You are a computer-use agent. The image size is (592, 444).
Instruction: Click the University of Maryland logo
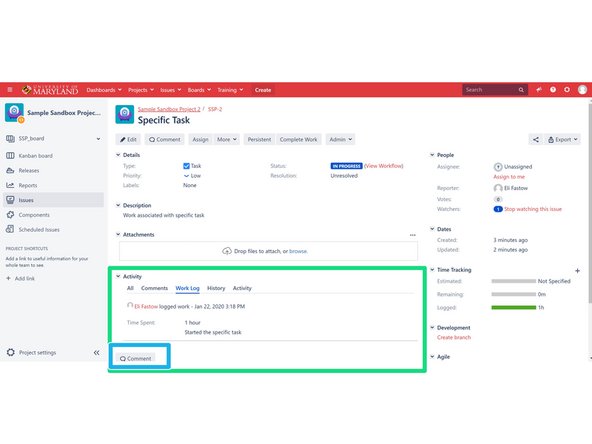coord(50,90)
